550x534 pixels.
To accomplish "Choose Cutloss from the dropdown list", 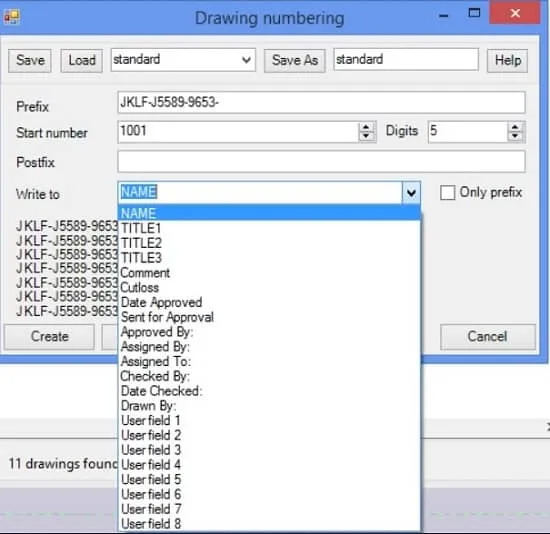I will point(269,287).
